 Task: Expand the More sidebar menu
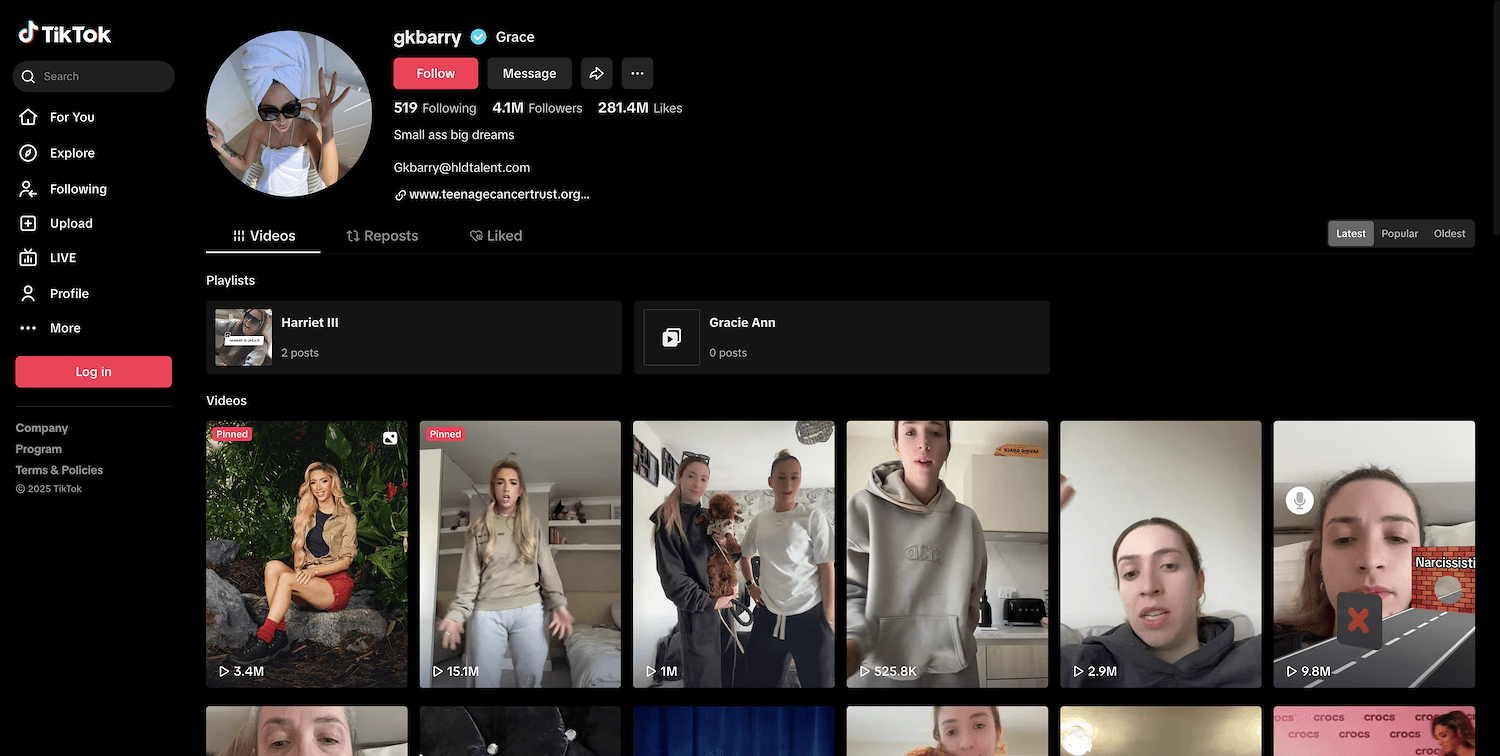64,328
